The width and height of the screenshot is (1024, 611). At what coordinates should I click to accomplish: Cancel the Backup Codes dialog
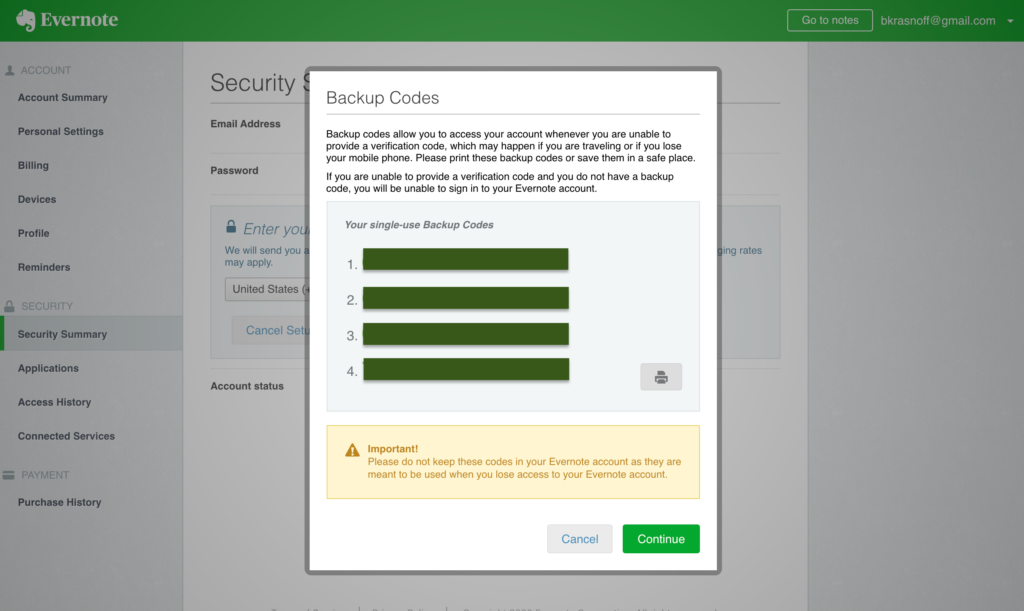click(x=579, y=538)
